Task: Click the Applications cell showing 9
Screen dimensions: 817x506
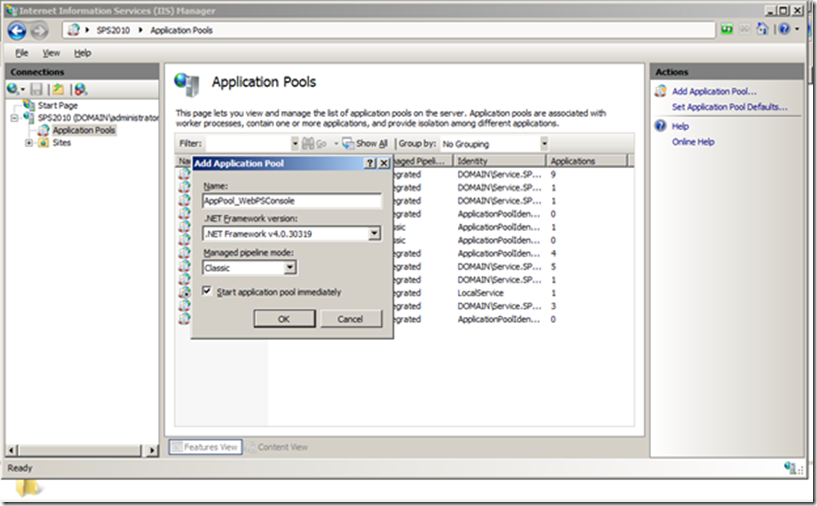Action: coord(553,175)
